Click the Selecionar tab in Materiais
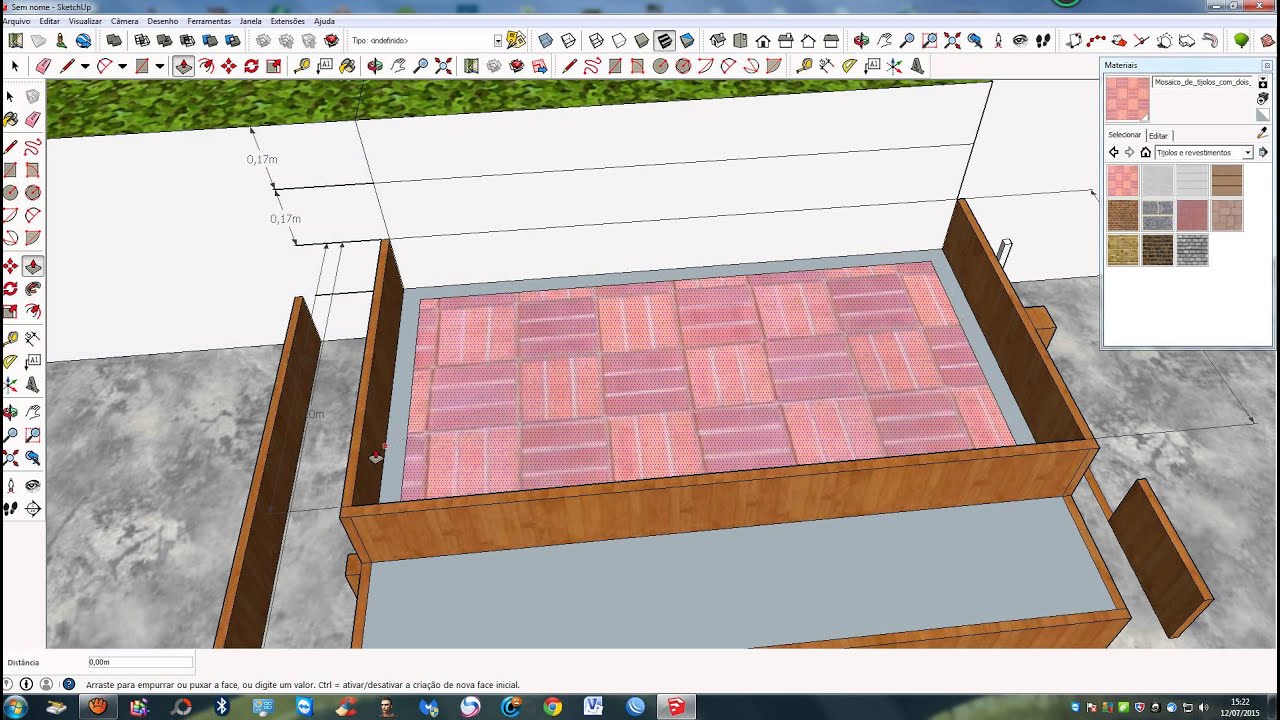Viewport: 1280px width, 720px height. tap(1124, 135)
